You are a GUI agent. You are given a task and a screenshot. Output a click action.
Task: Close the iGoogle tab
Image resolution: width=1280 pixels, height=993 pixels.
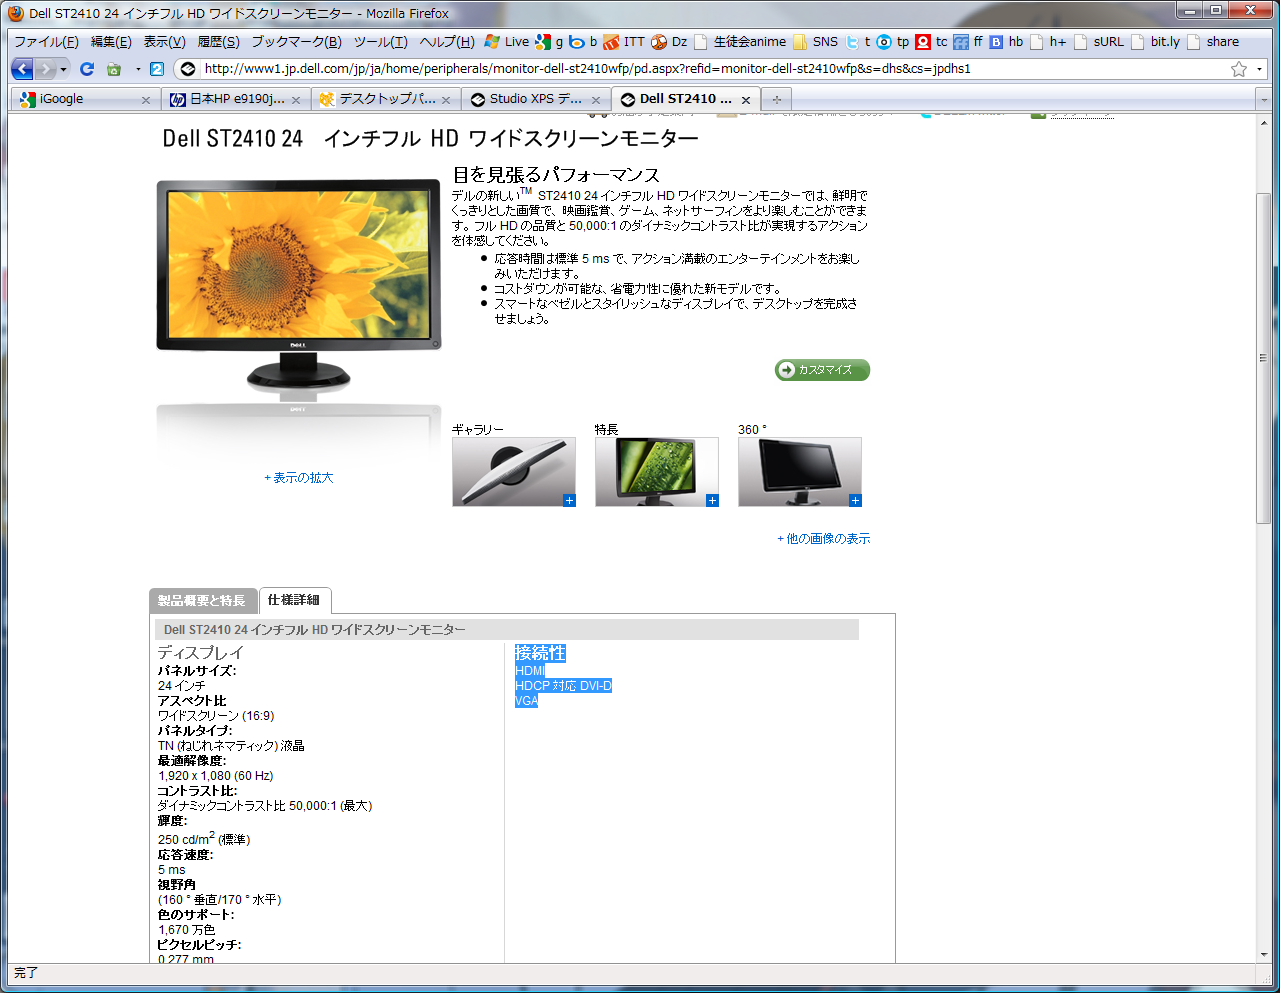pos(146,100)
